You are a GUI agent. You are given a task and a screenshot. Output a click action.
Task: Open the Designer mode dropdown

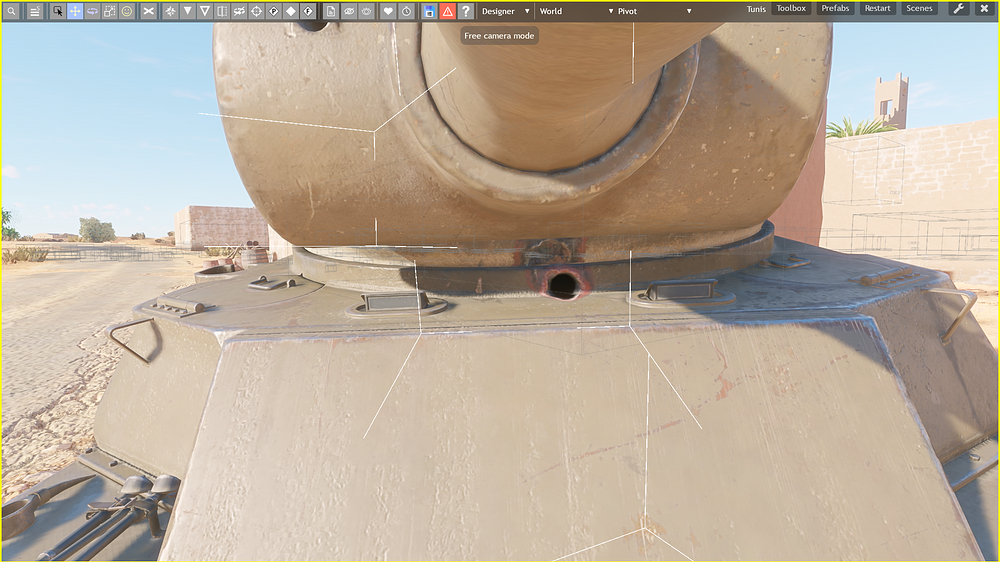pyautogui.click(x=505, y=11)
